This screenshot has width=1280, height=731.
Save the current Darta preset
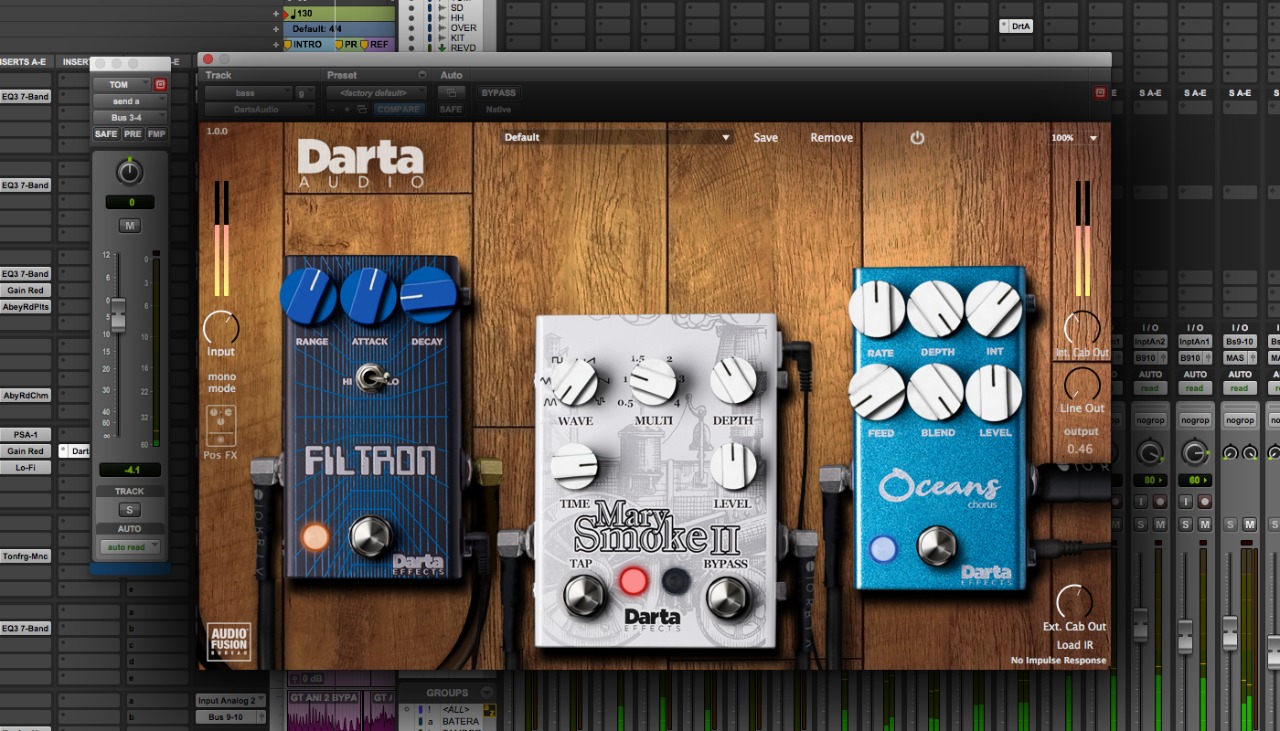[x=765, y=138]
